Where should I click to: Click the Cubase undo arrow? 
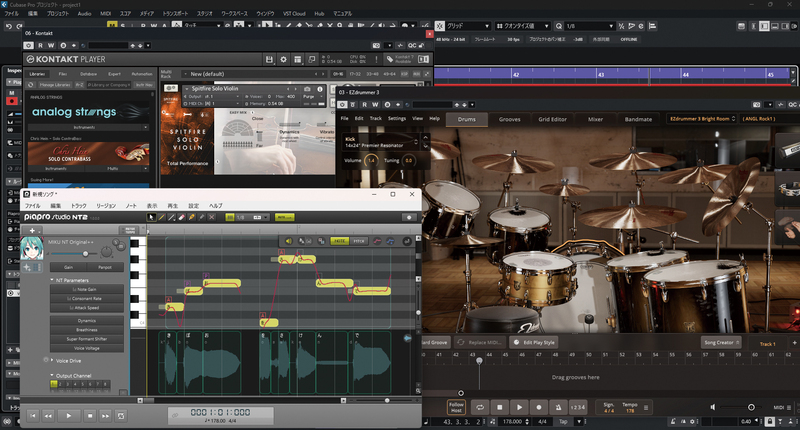tap(8, 26)
